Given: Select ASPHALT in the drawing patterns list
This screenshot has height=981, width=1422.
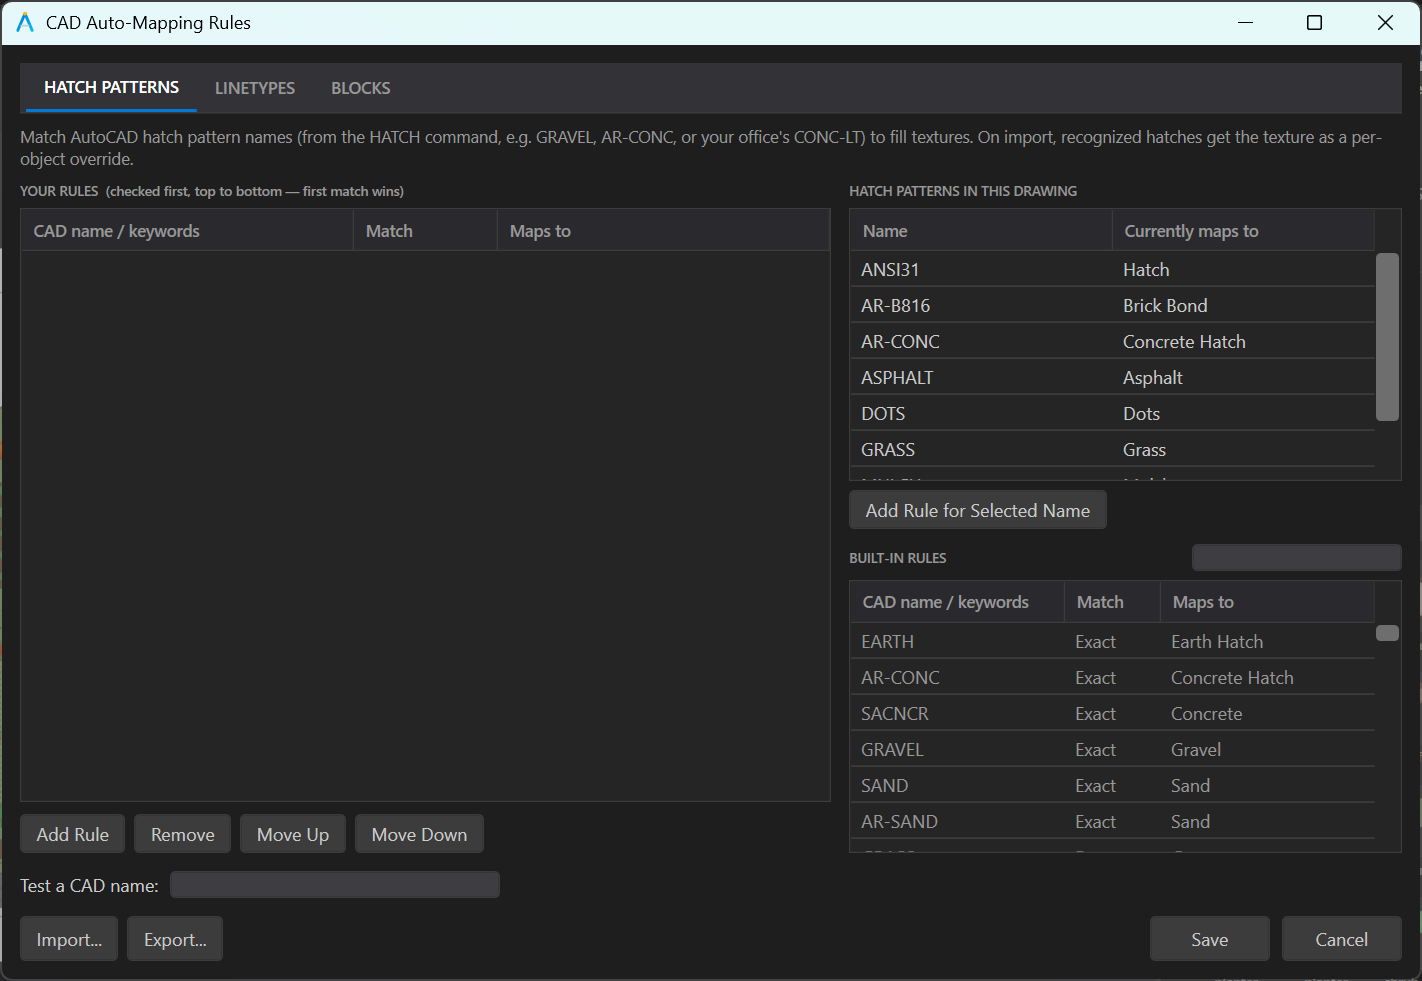Looking at the screenshot, I should [1112, 377].
